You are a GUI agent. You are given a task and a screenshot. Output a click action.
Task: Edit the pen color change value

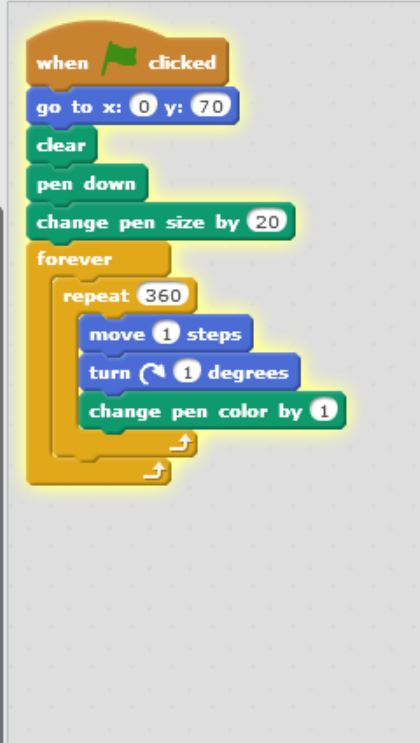(324, 412)
